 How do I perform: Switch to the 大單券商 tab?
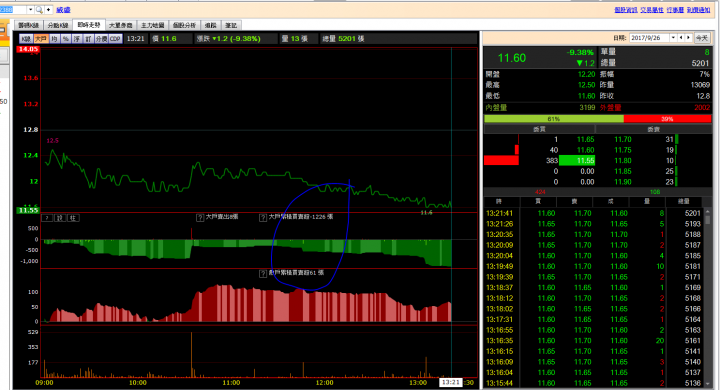(121, 25)
